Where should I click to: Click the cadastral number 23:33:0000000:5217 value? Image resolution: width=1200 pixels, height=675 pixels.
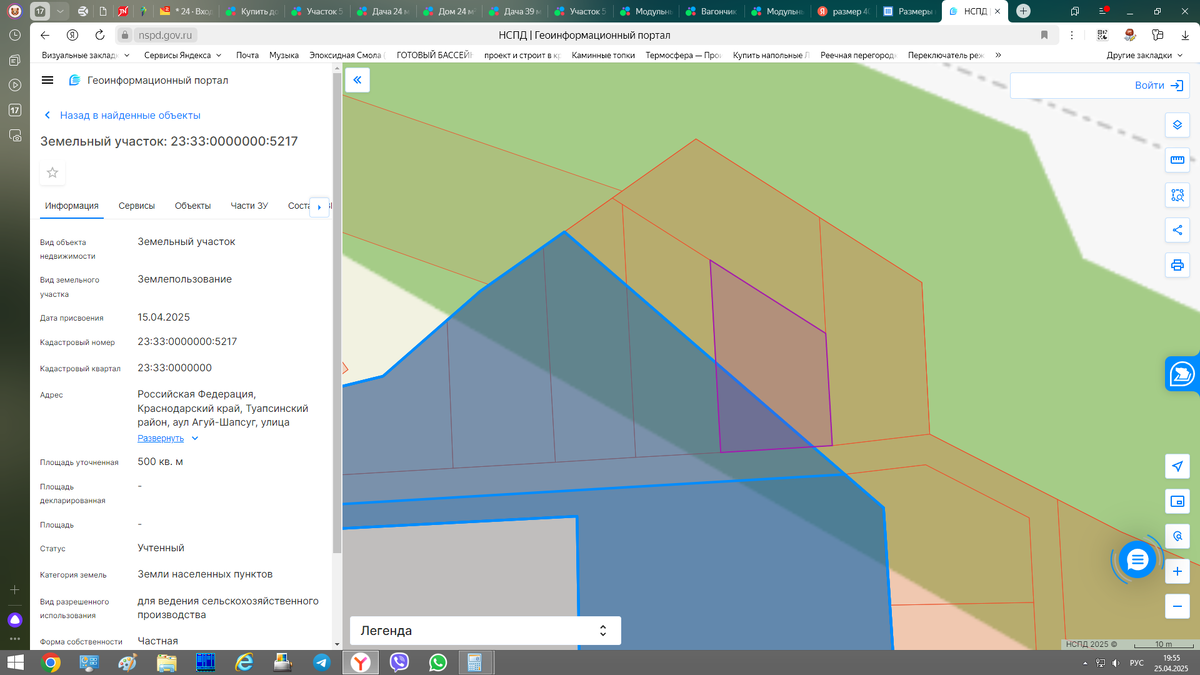click(187, 341)
